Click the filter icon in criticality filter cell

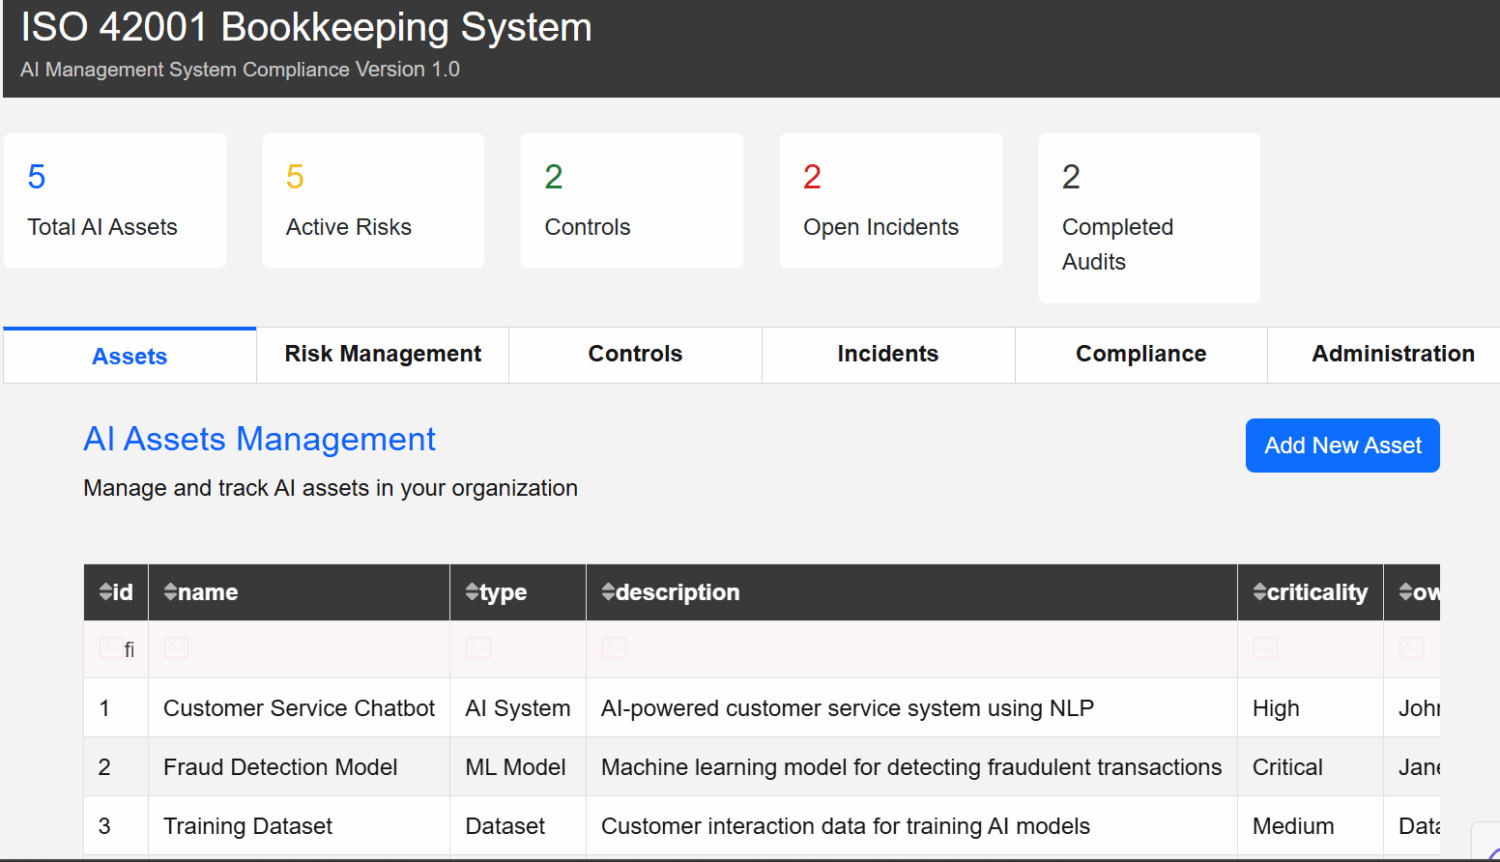1265,648
